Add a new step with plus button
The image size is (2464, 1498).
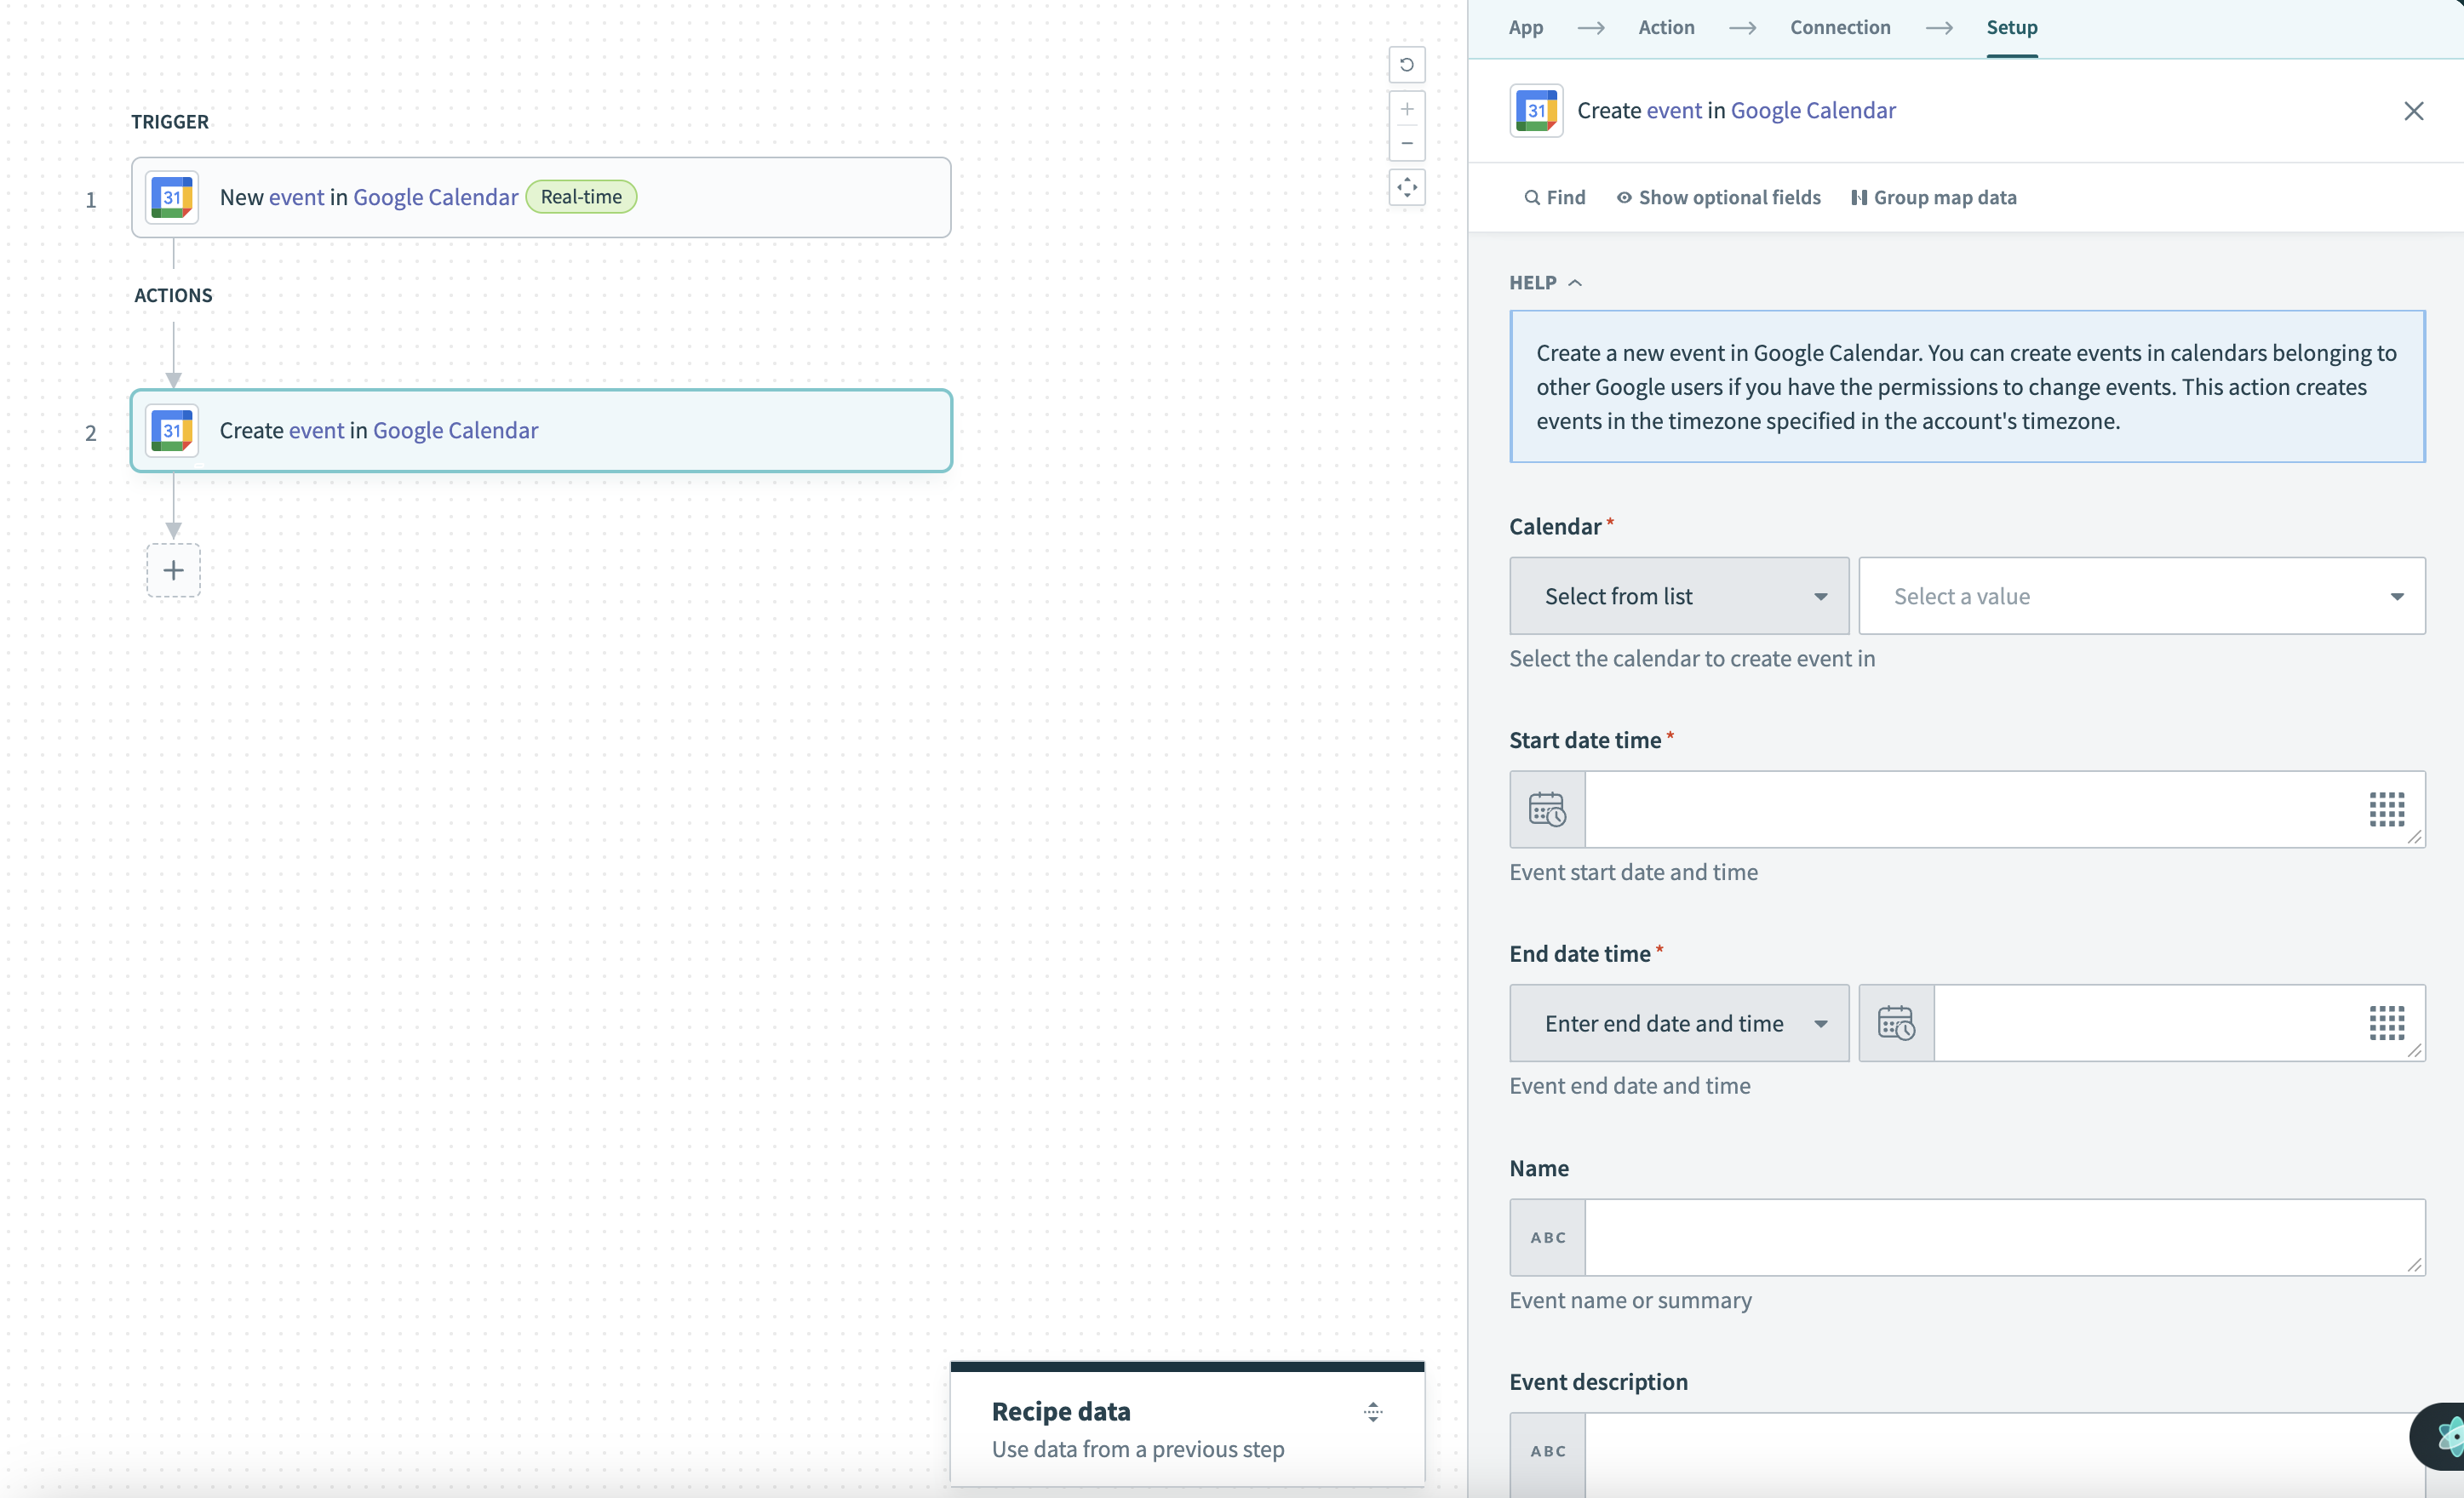point(173,571)
